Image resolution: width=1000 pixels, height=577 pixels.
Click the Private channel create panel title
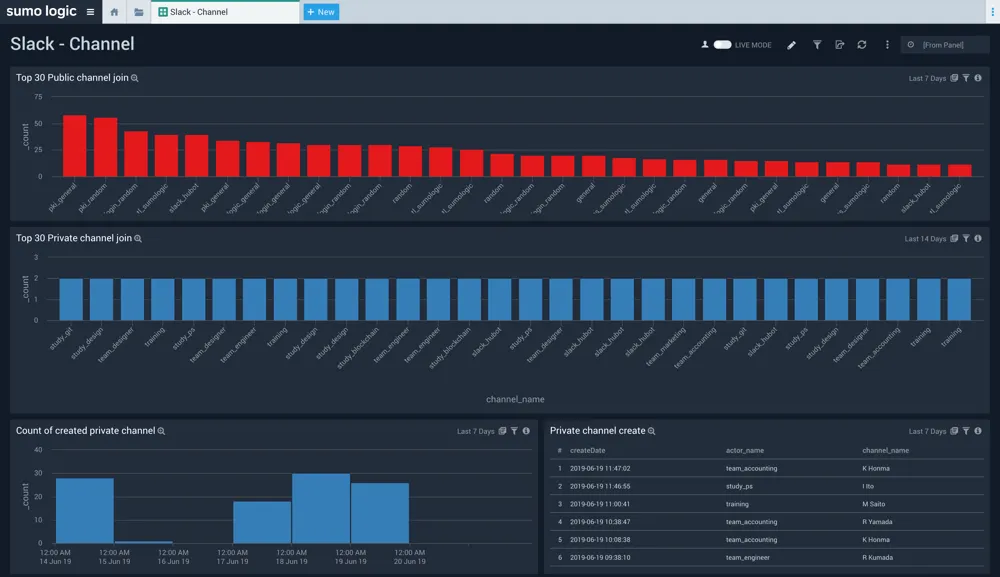pyautogui.click(x=598, y=431)
